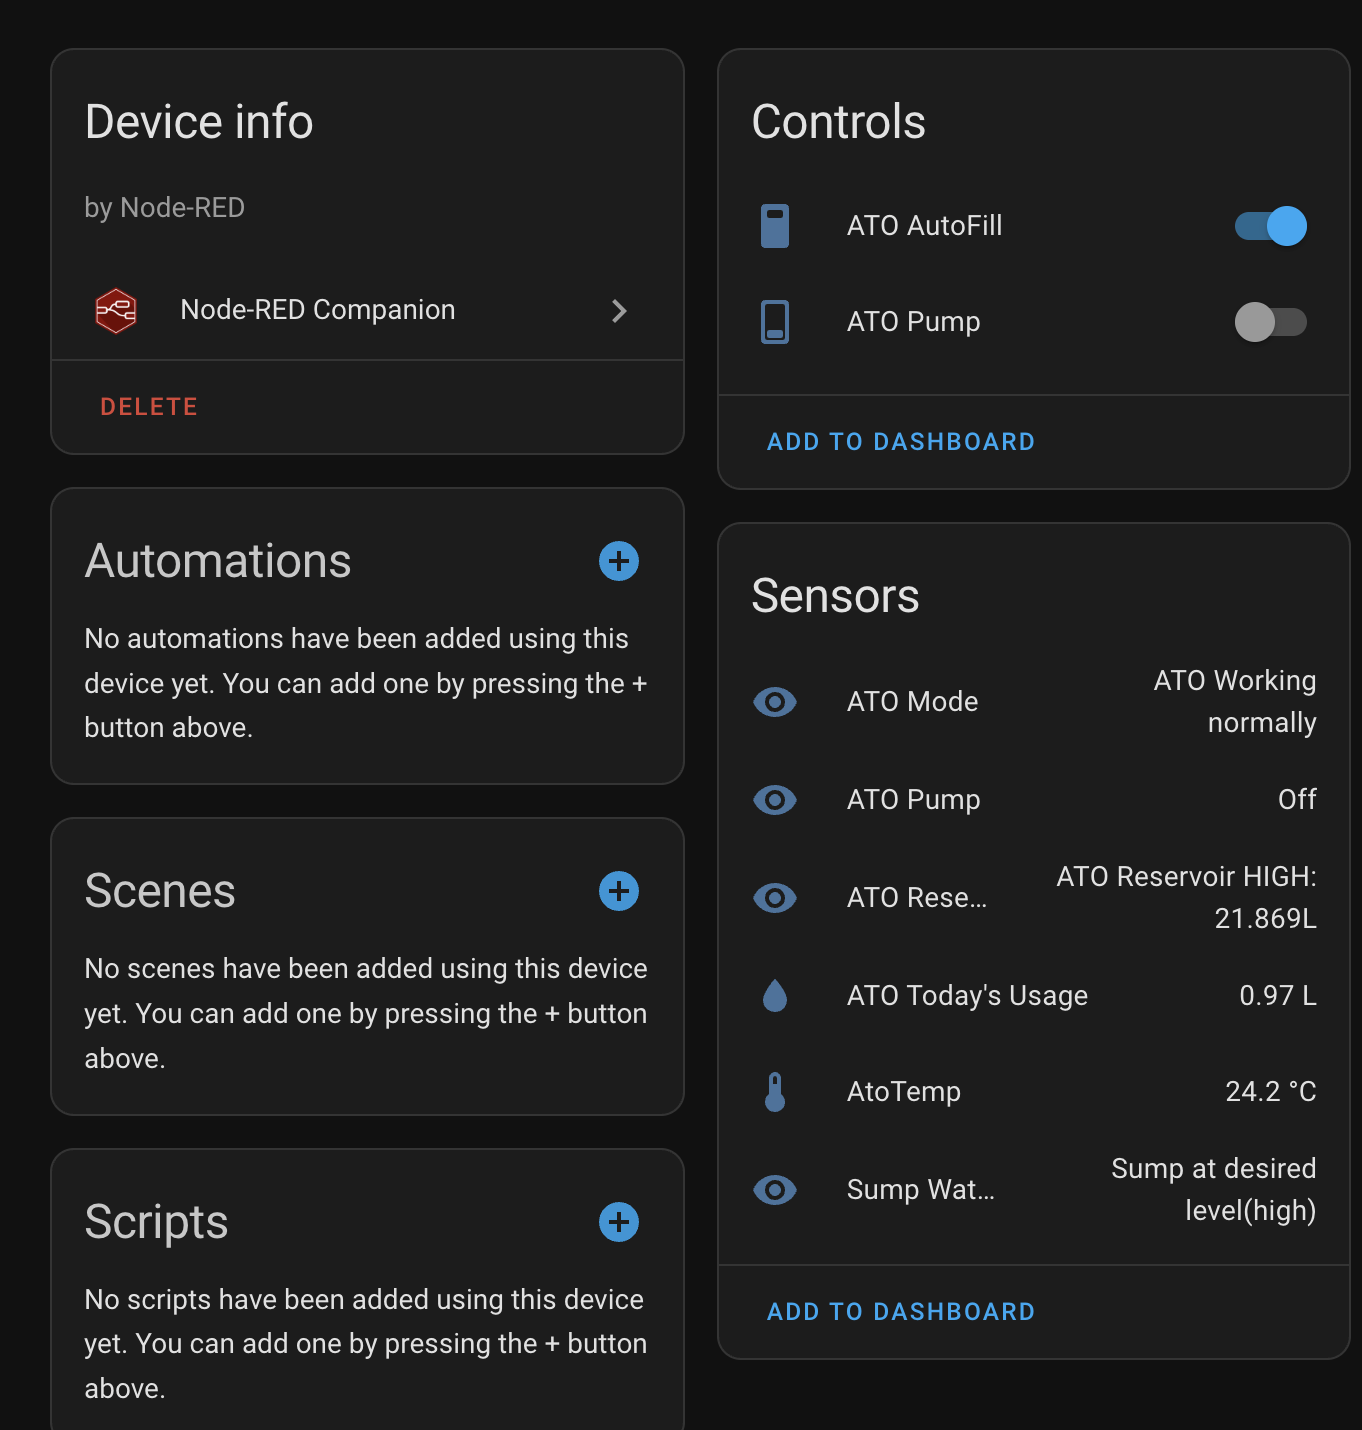Click Add to Dashboard under Sensors
1362x1430 pixels.
(x=900, y=1312)
